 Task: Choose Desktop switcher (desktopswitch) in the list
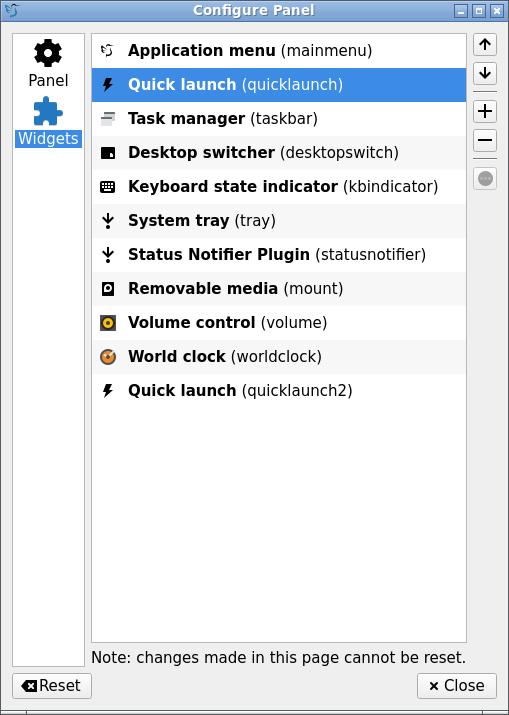tap(279, 153)
